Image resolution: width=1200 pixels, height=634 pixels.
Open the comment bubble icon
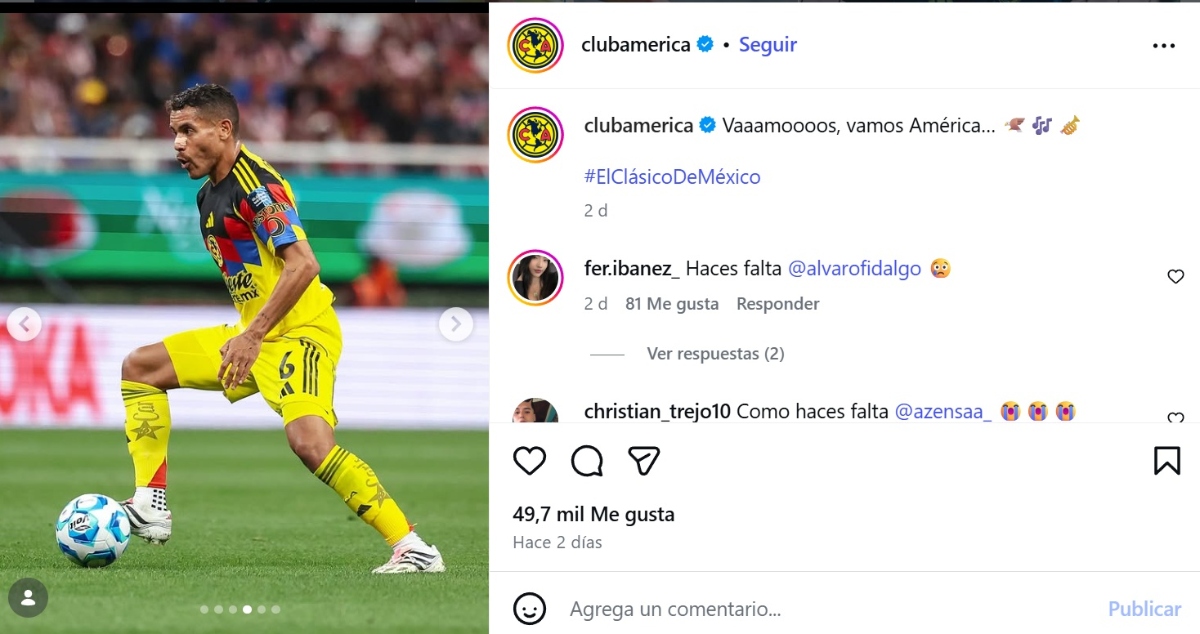[587, 460]
